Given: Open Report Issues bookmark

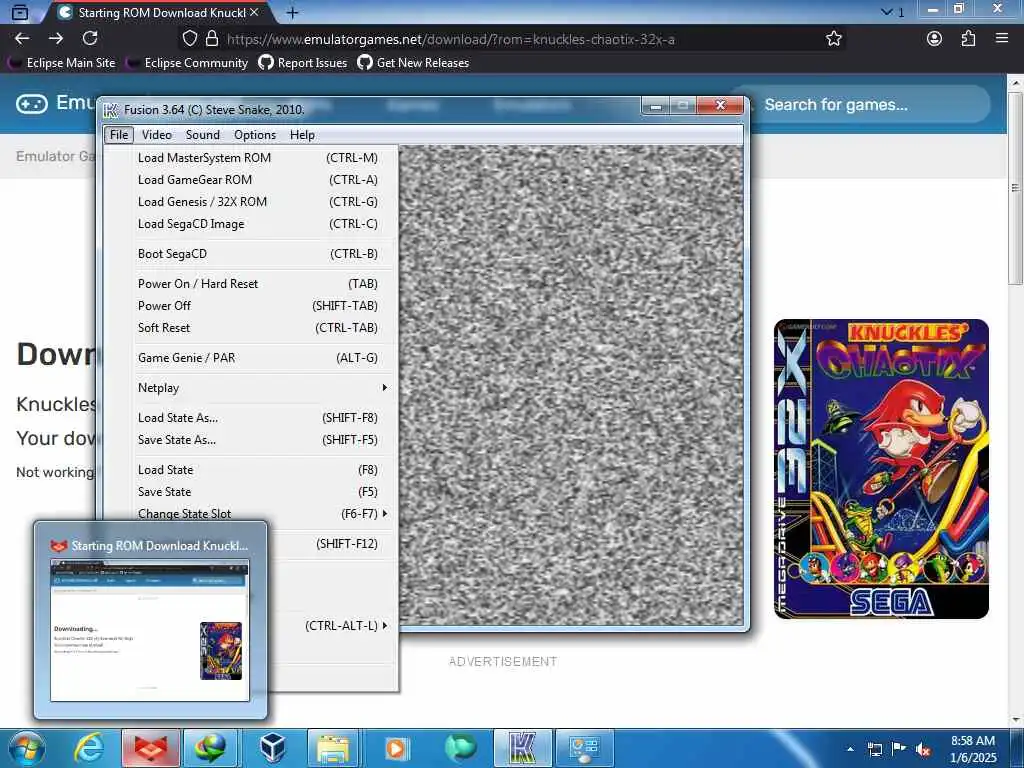Looking at the screenshot, I should coord(303,63).
